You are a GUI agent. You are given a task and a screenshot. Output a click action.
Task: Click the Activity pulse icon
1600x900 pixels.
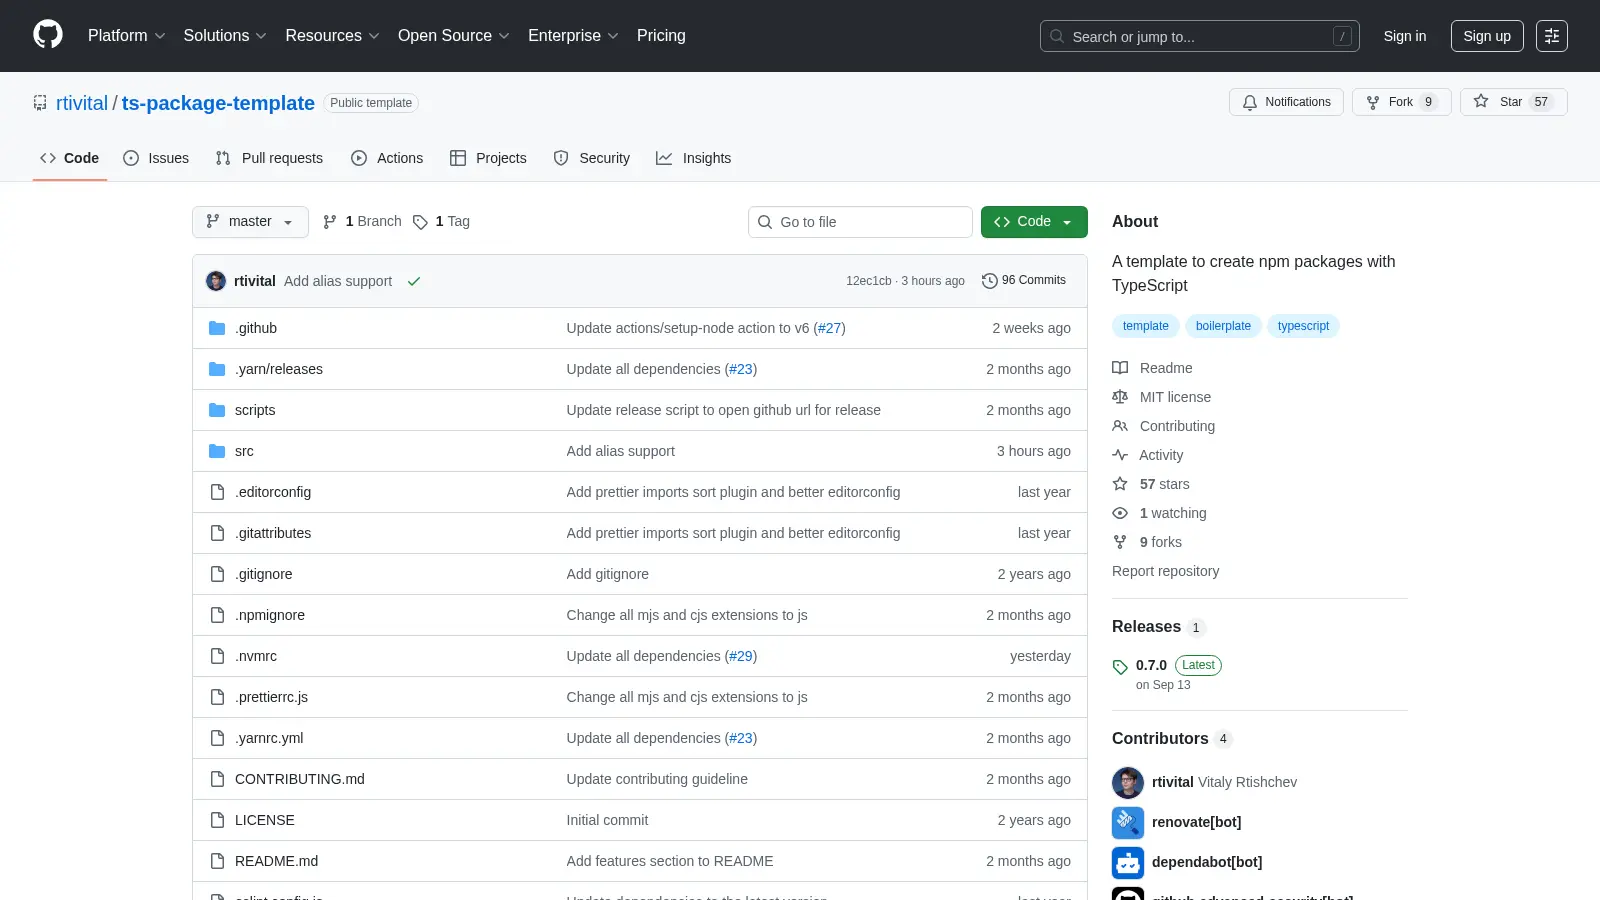pos(1120,455)
